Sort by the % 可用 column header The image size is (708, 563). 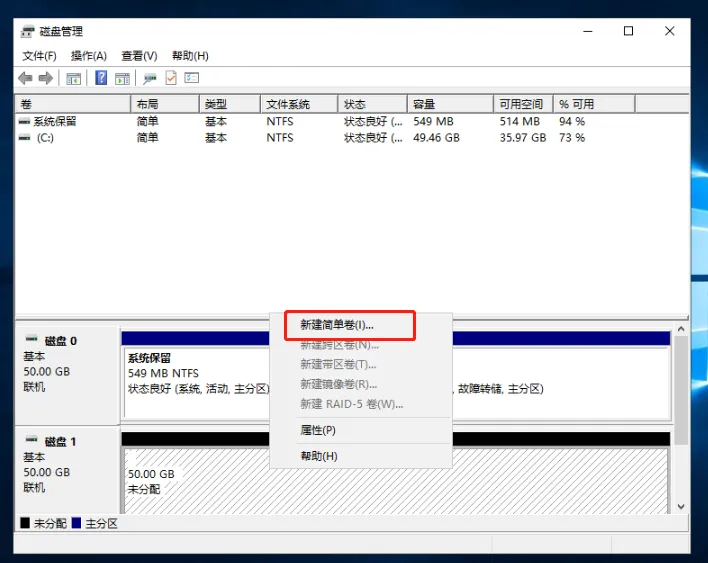tap(594, 104)
